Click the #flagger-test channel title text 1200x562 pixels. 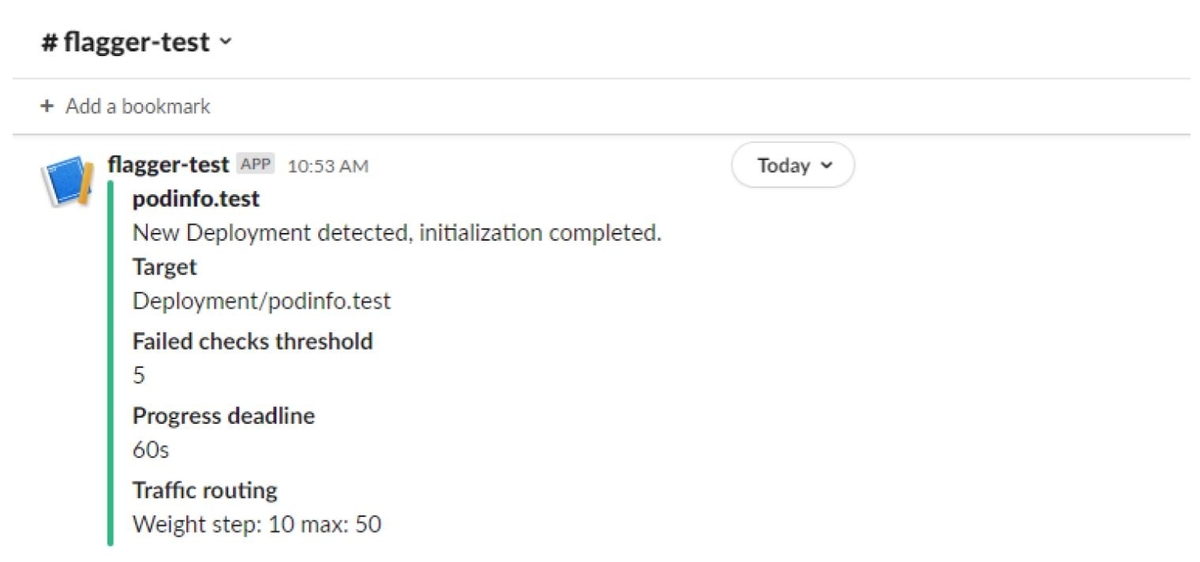click(126, 43)
